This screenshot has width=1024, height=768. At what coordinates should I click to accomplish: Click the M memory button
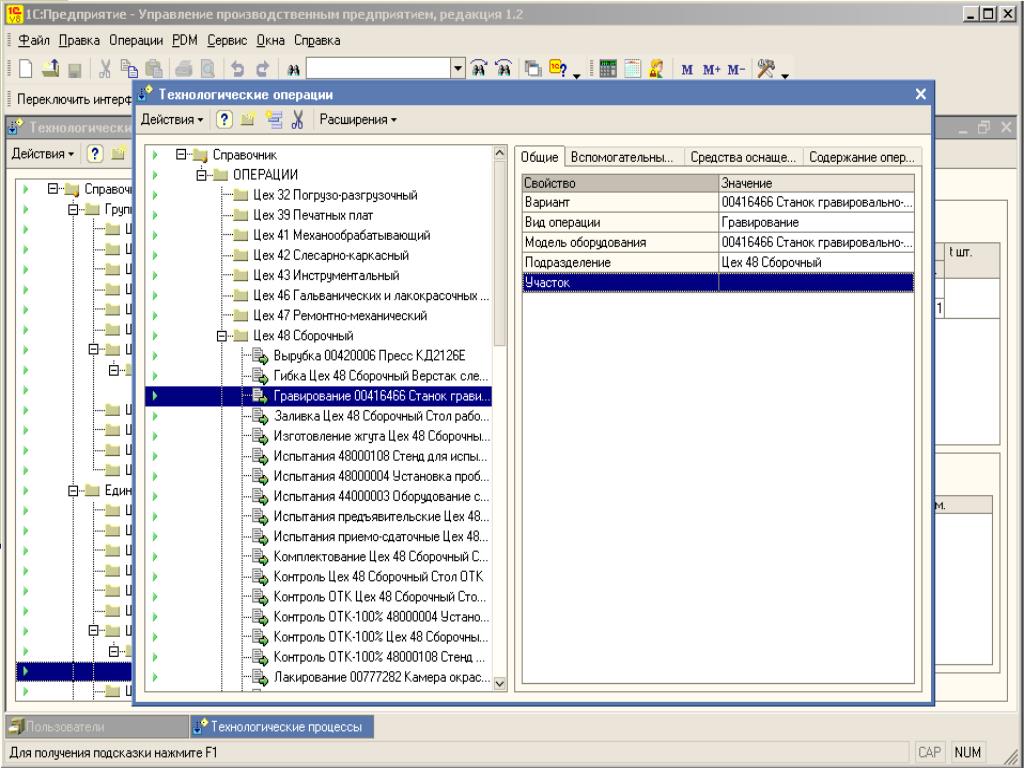[687, 69]
